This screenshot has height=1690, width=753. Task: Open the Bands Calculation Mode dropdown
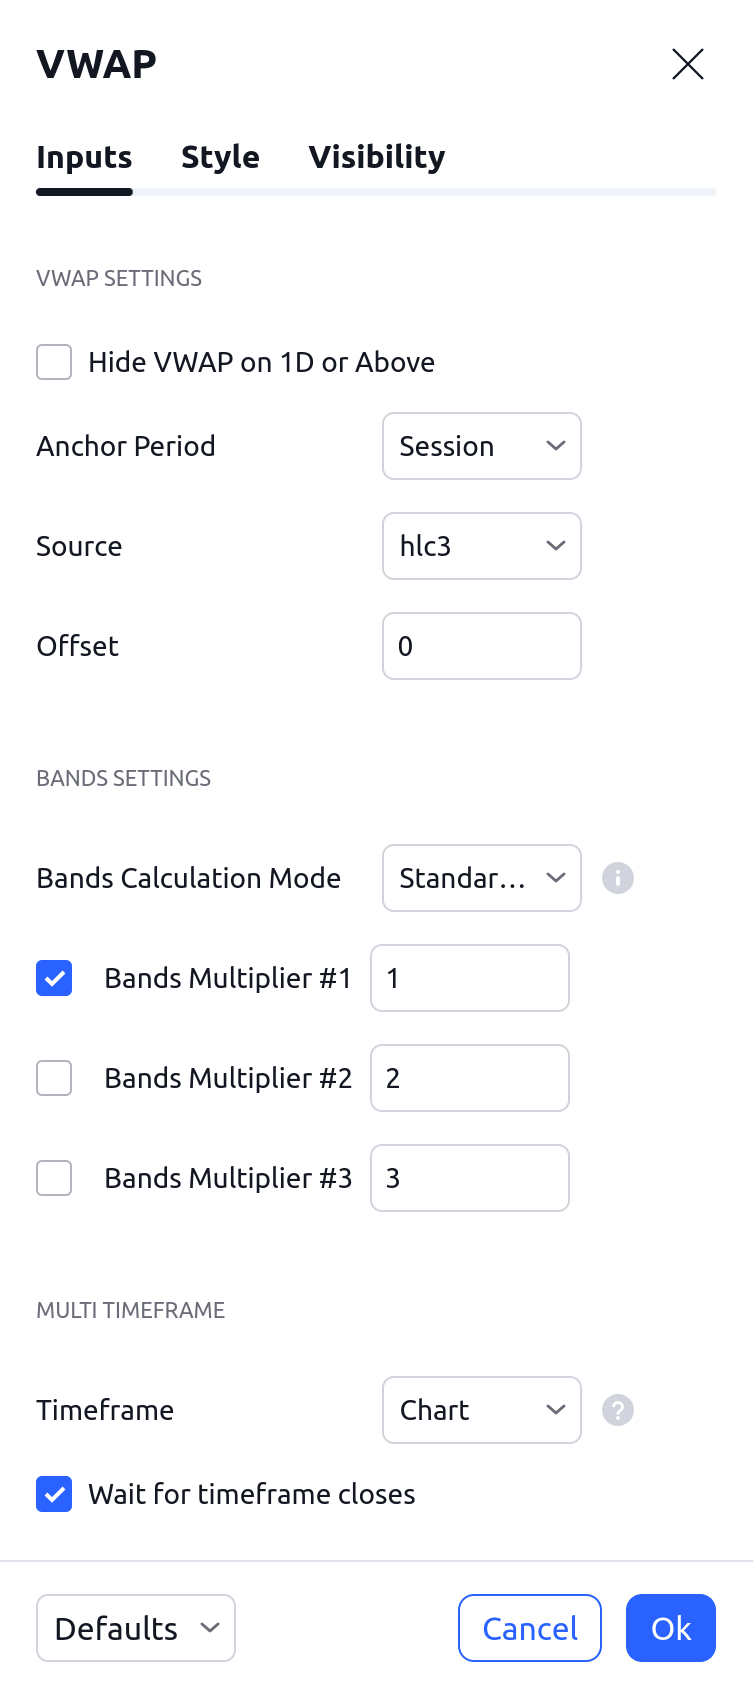click(481, 878)
